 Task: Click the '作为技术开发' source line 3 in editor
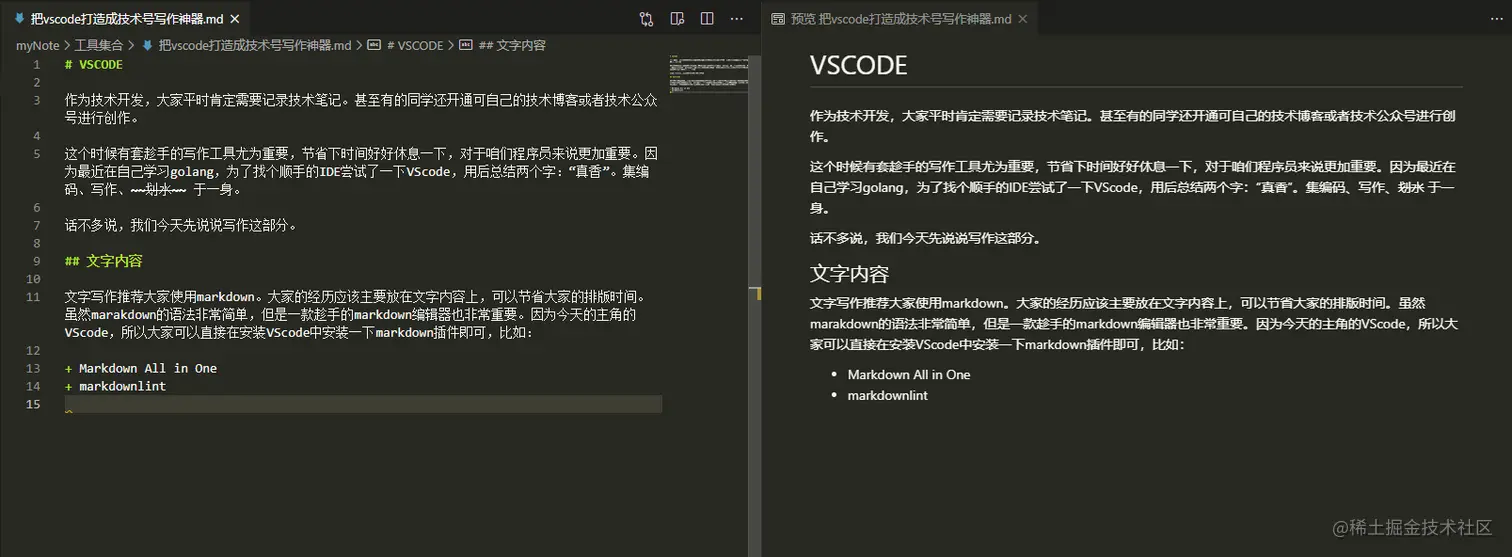[x=360, y=109]
